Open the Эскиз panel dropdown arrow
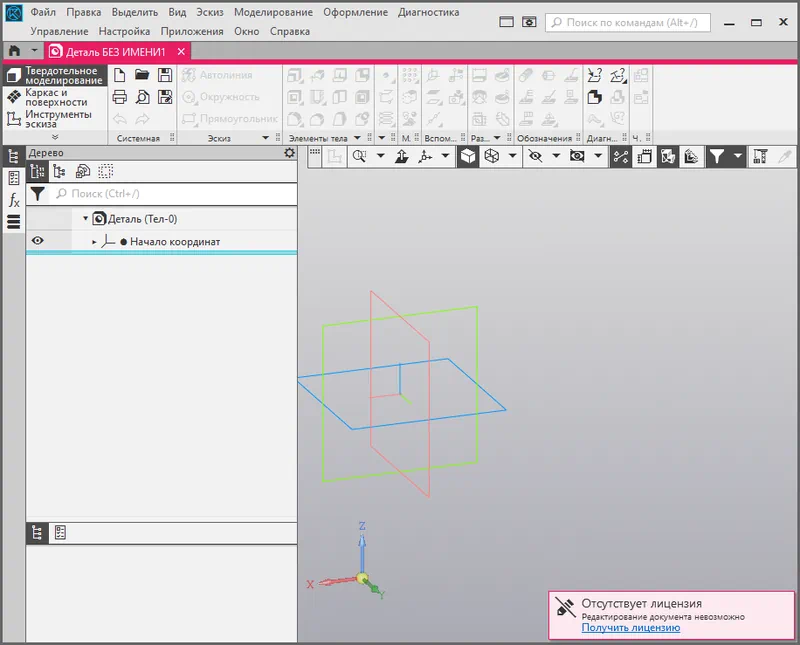Image resolution: width=800 pixels, height=645 pixels. pos(265,138)
